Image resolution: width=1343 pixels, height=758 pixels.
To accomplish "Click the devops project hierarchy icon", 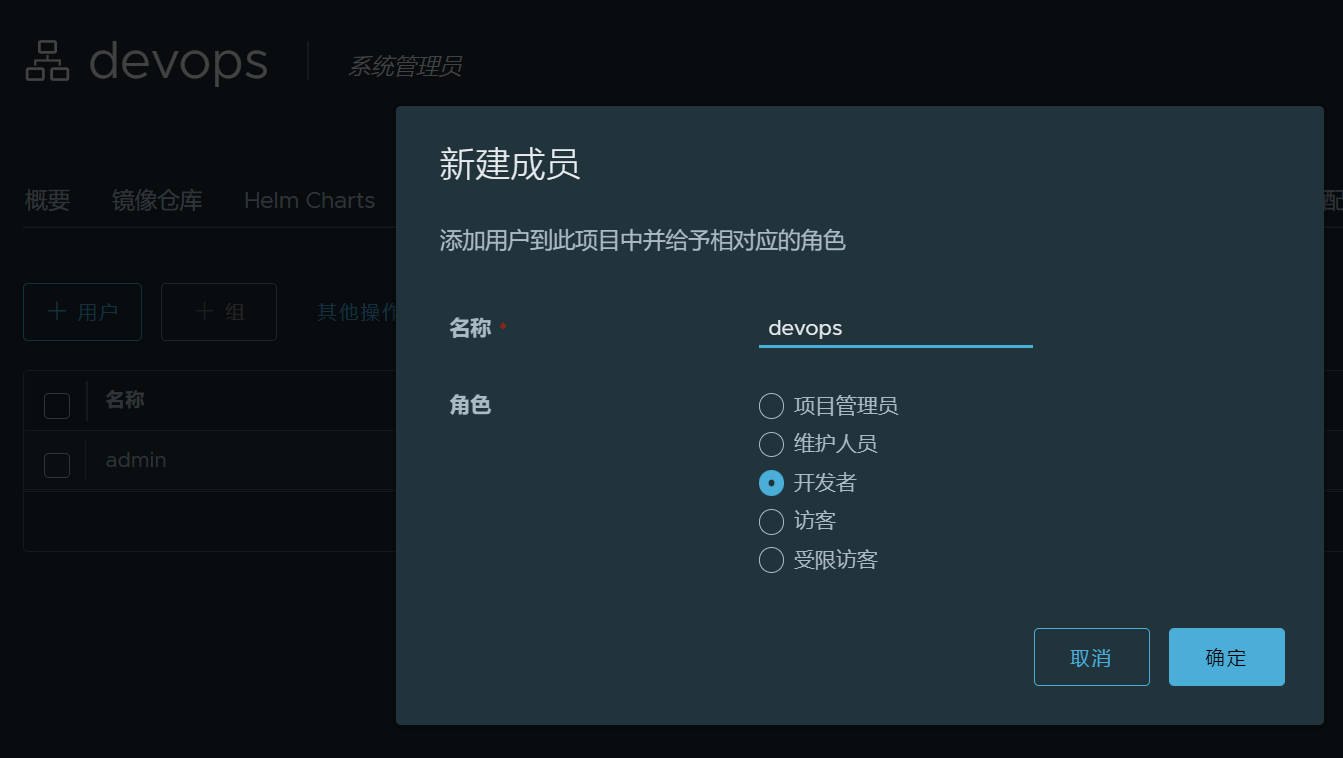I will [x=47, y=61].
